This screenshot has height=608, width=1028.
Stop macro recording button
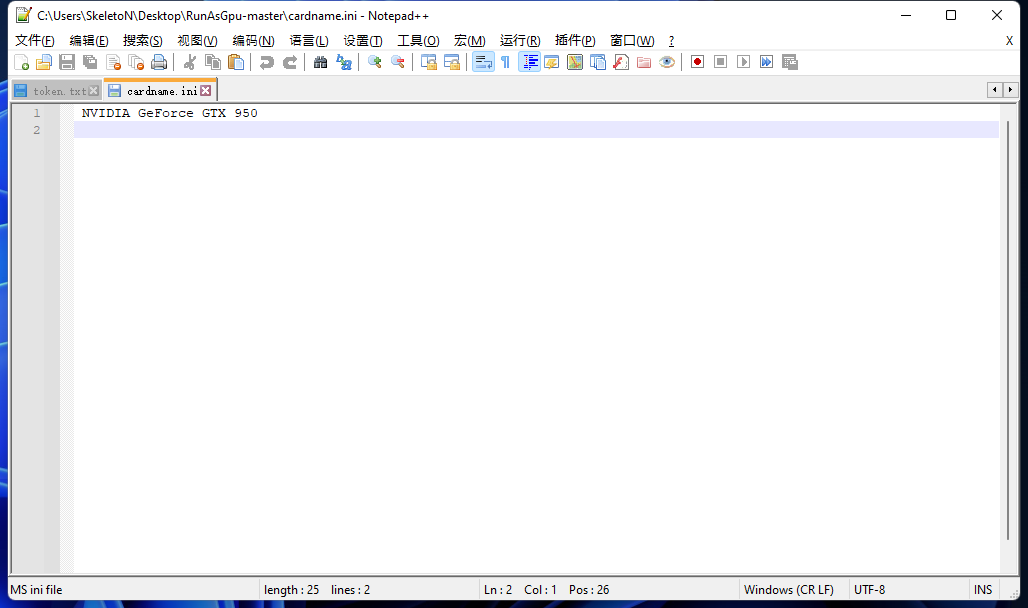[x=720, y=62]
